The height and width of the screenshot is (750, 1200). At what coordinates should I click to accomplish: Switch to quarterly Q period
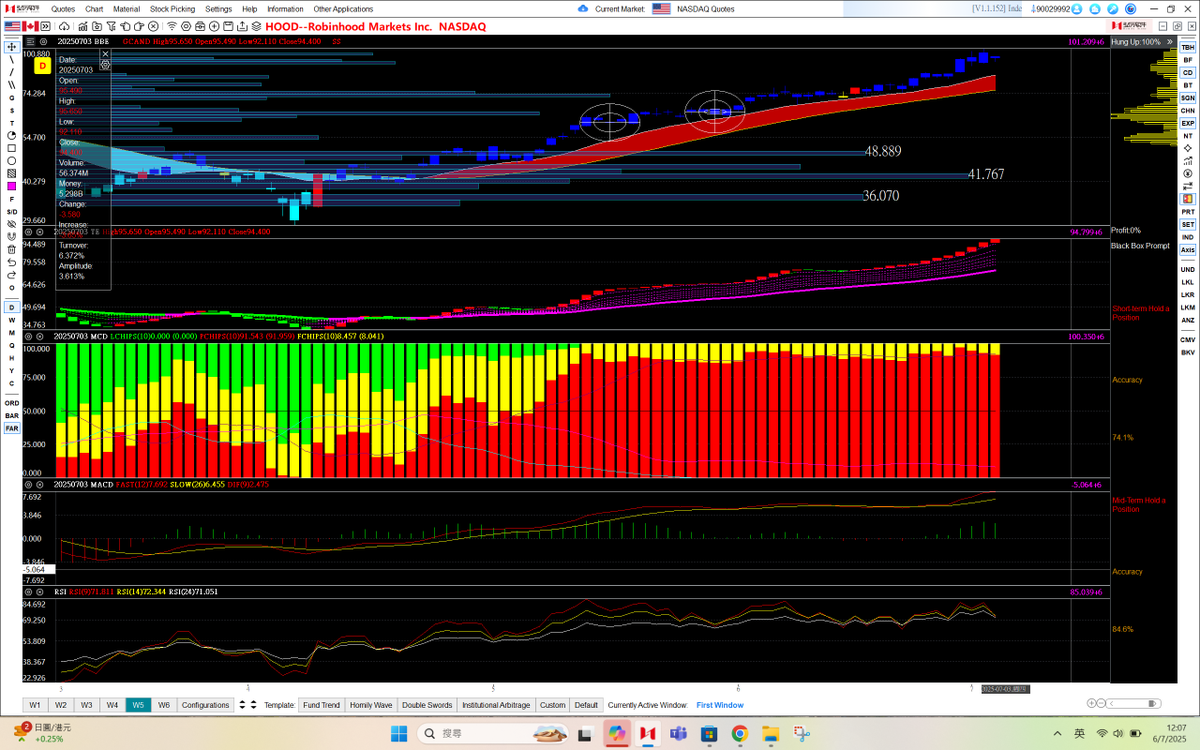(x=12, y=345)
